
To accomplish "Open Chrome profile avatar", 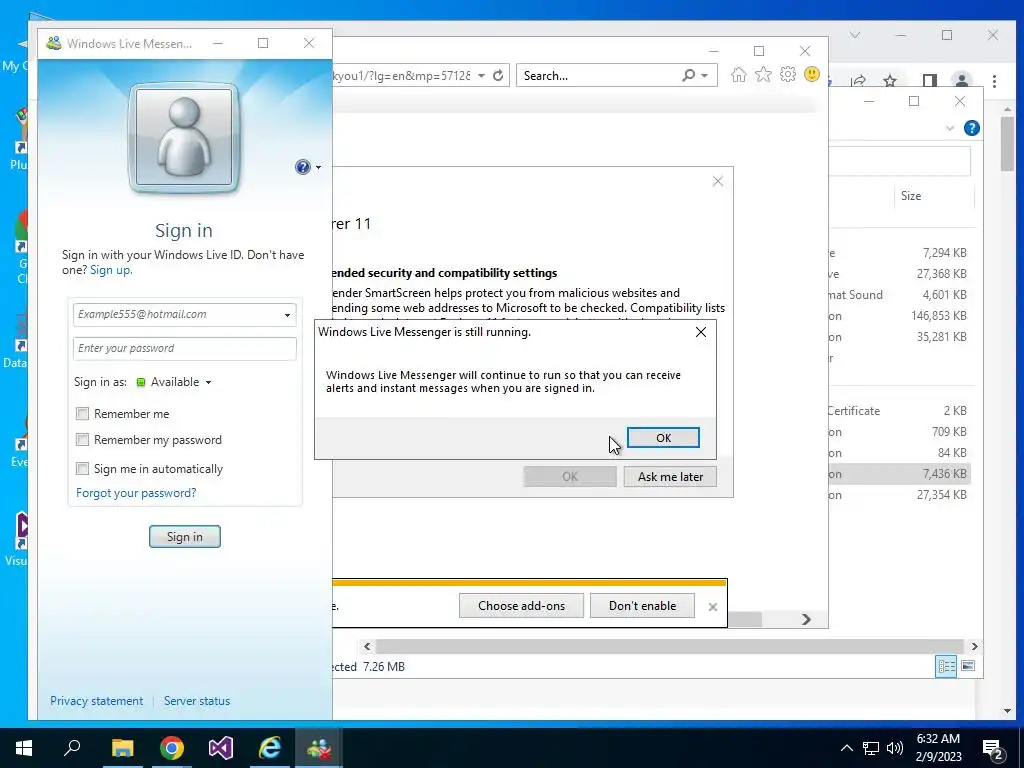I will point(961,81).
